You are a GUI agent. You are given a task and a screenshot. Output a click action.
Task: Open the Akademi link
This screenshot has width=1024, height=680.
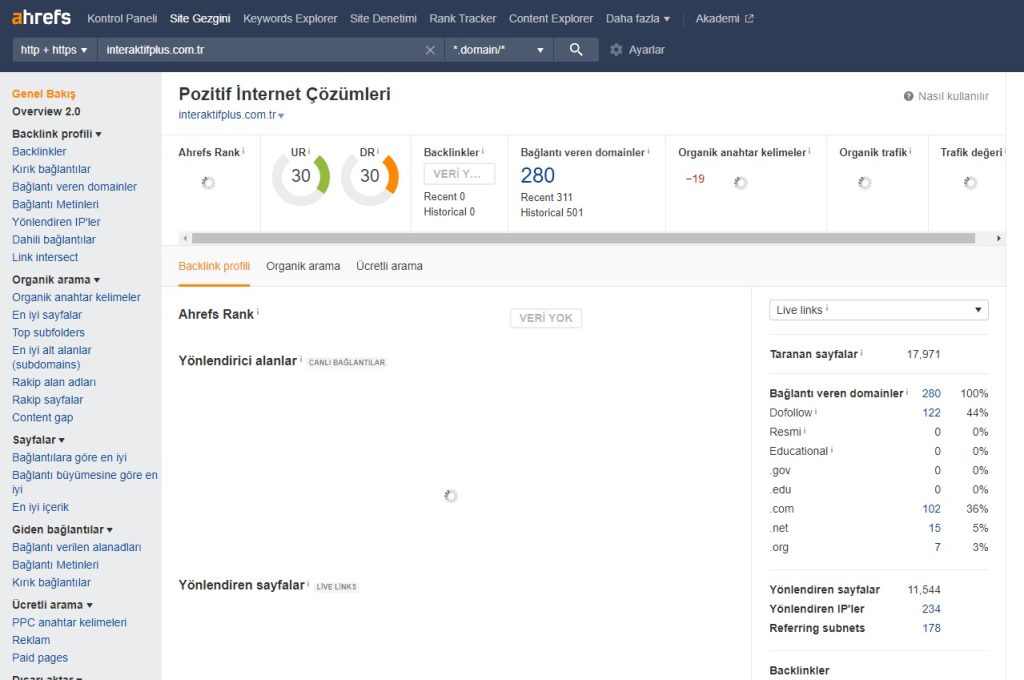(x=717, y=18)
